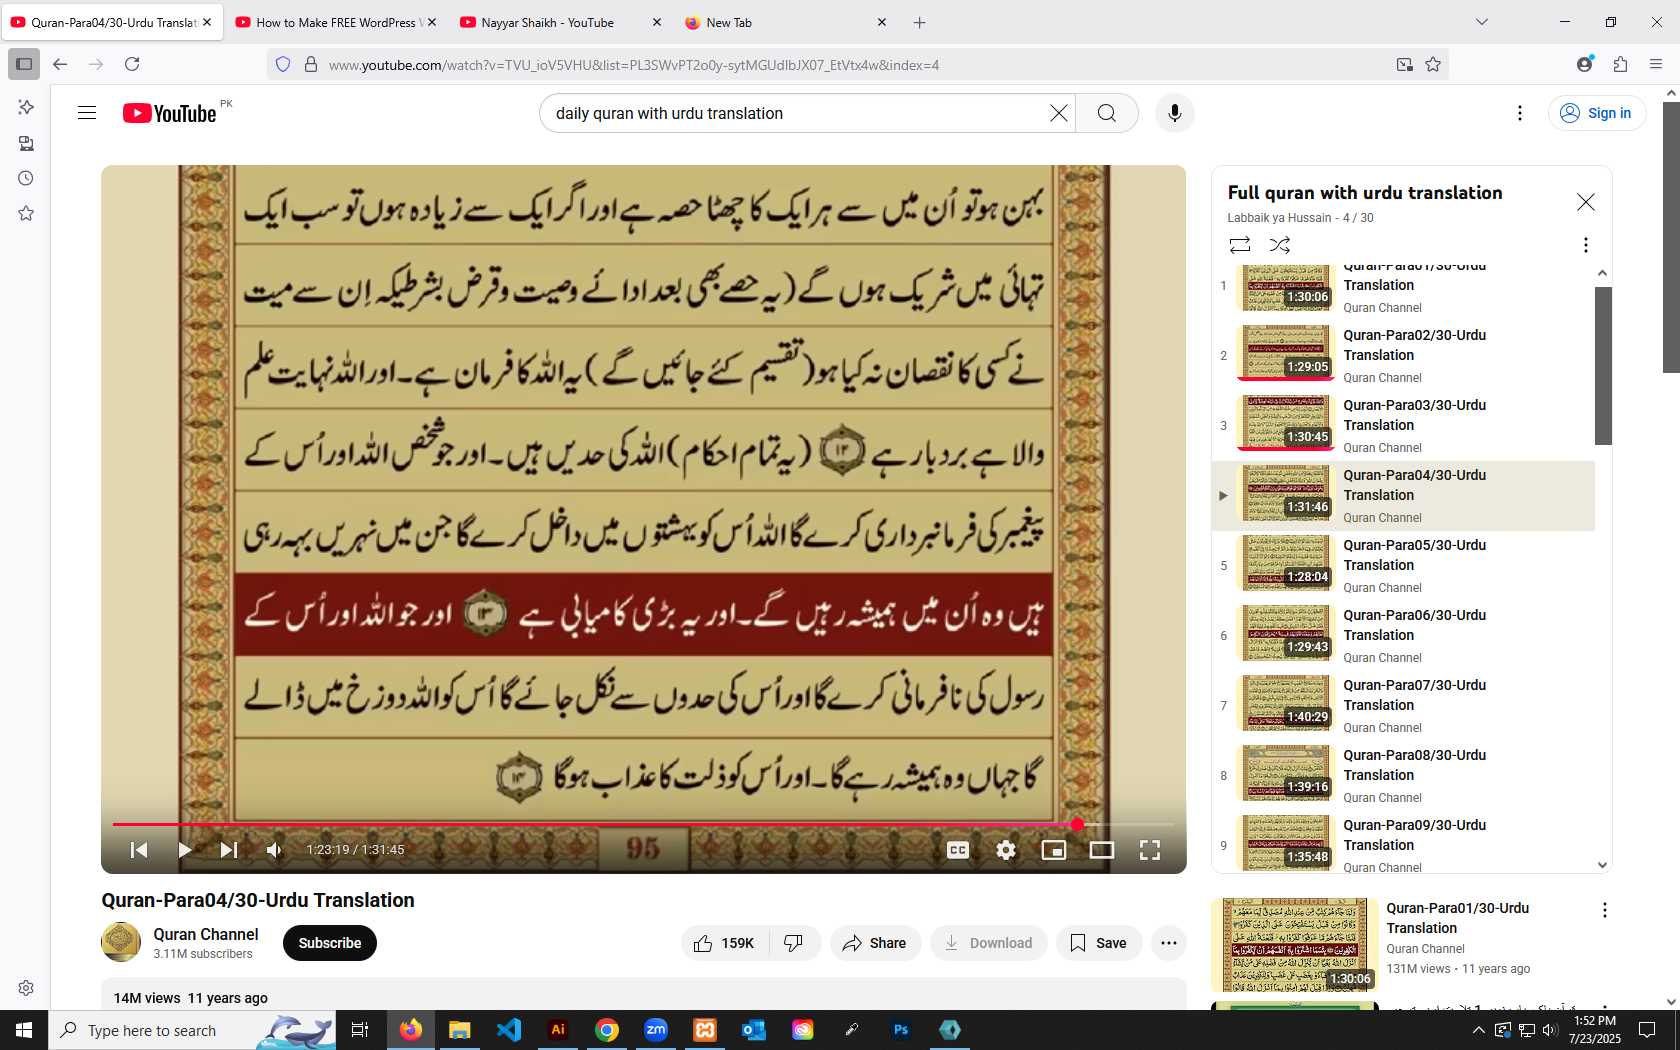
Task: Bookmark this page with star icon
Action: [x=1433, y=64]
